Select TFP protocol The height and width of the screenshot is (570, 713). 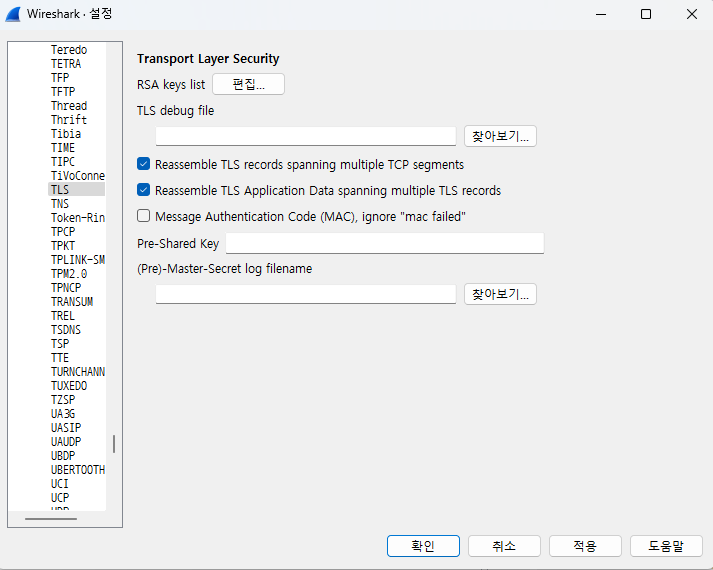[60, 78]
